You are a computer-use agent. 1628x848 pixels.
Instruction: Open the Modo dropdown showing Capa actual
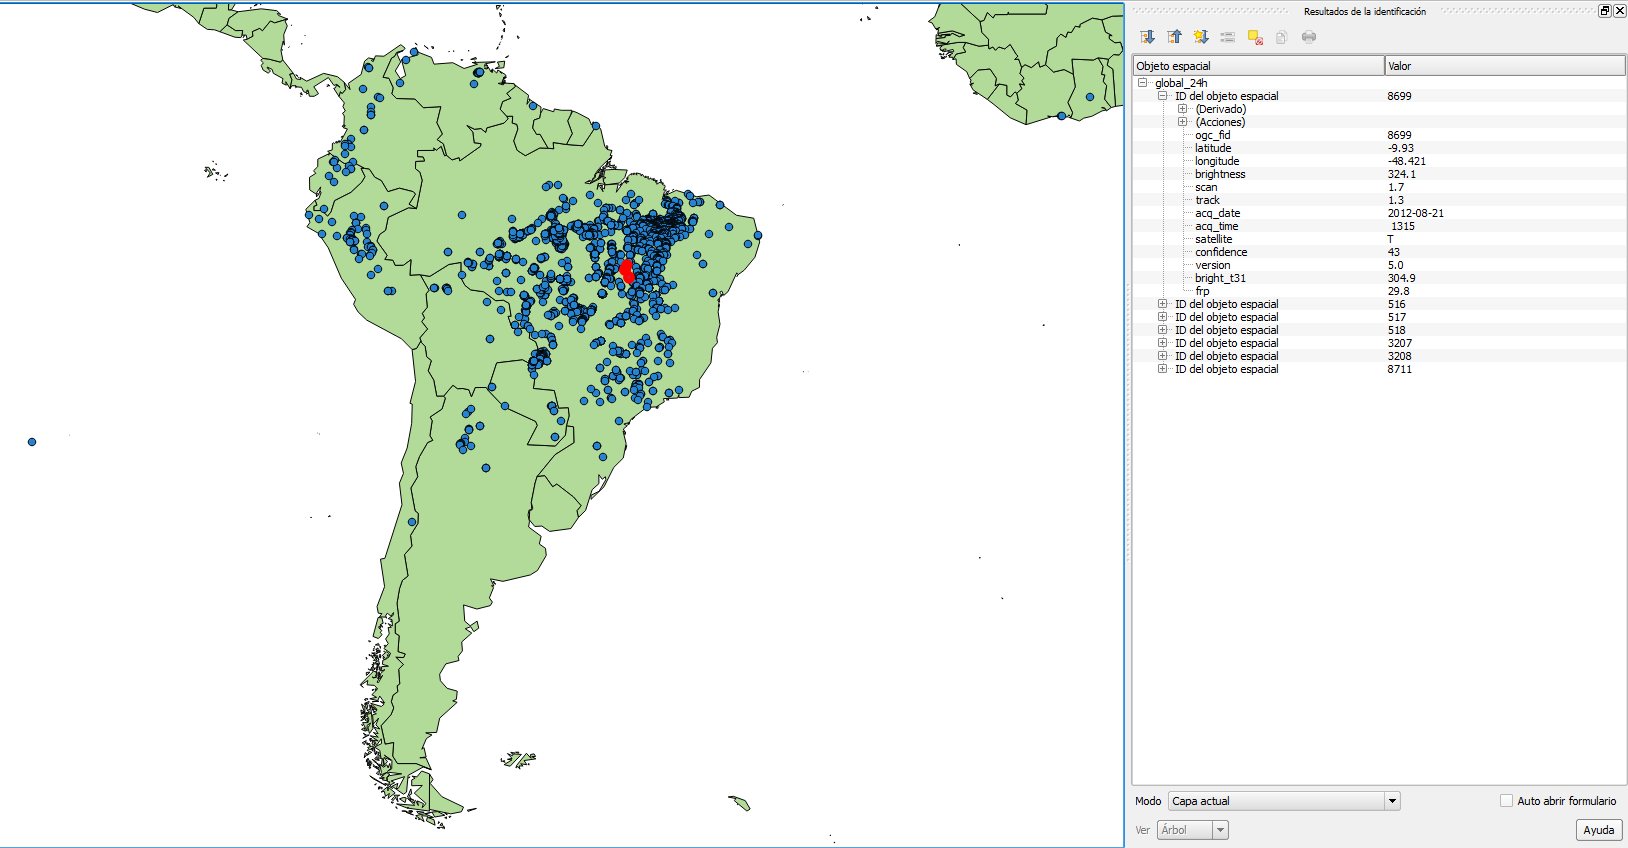click(1391, 801)
